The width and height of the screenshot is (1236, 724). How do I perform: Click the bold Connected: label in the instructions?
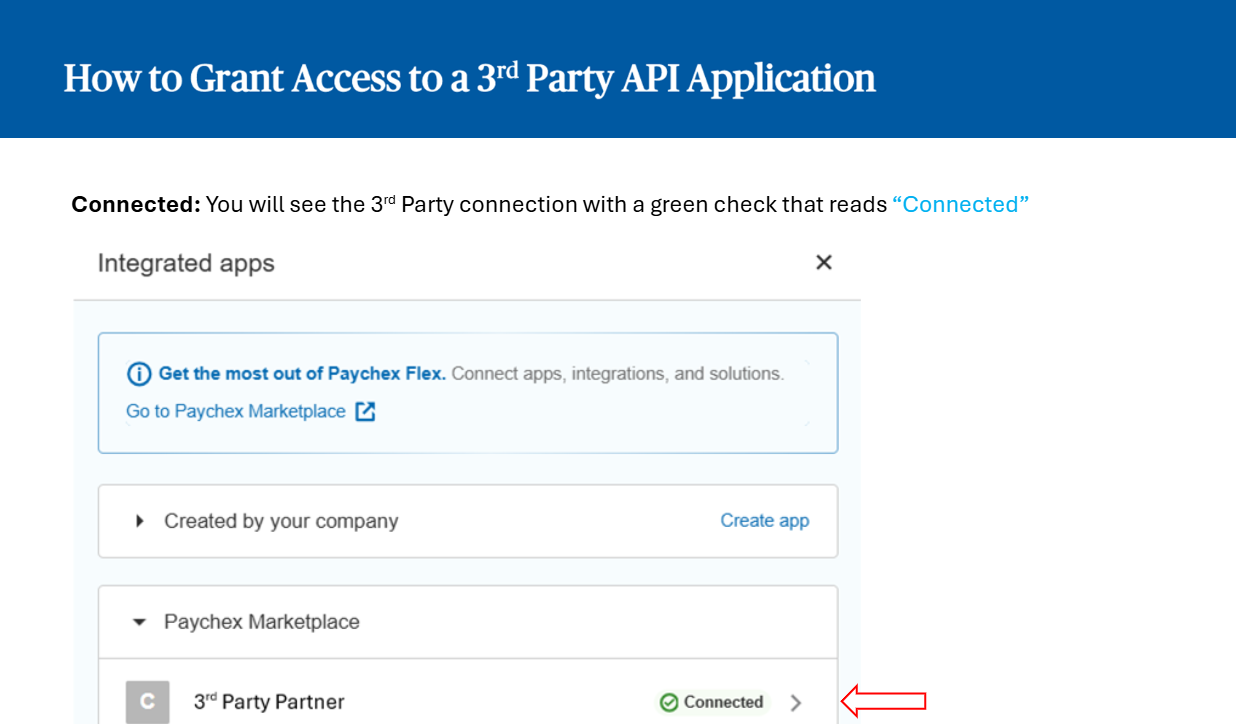point(136,204)
